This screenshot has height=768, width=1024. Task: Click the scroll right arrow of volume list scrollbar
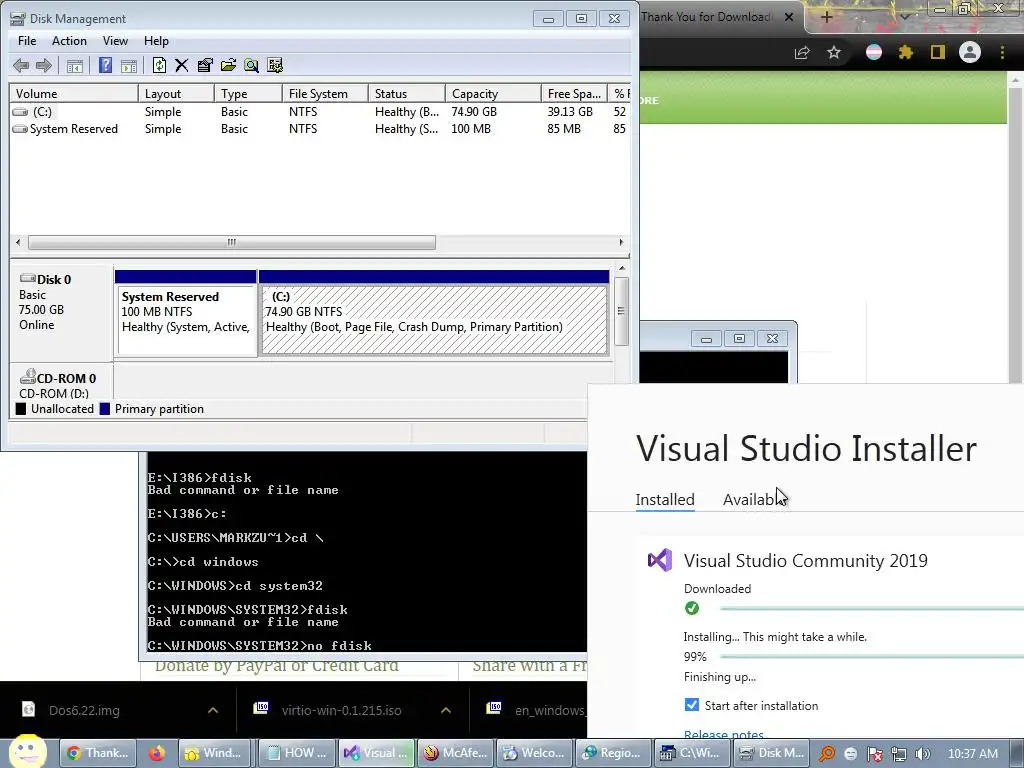tap(621, 242)
